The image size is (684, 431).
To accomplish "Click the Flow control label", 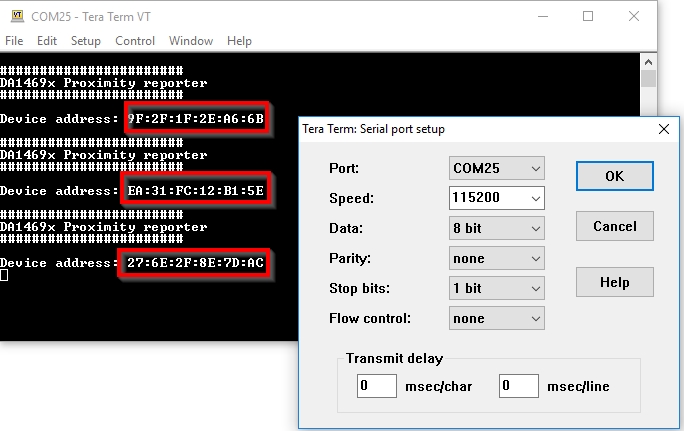I will point(370,318).
